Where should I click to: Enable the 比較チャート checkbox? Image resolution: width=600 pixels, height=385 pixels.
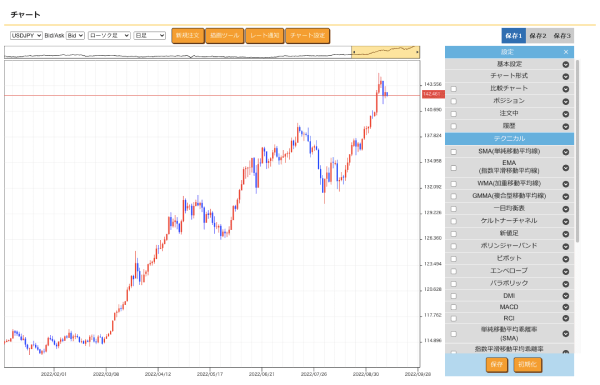click(453, 89)
